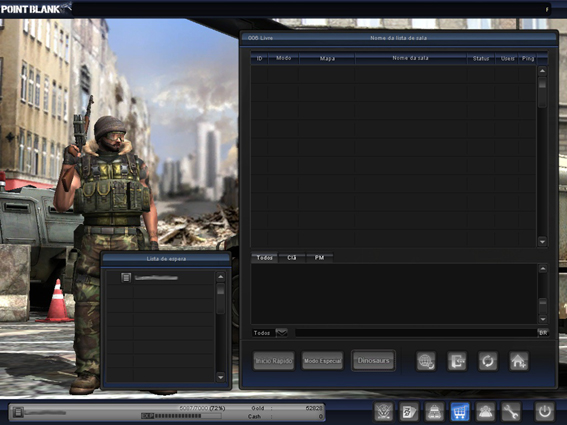Click the room list scrollbar thumb
567x425 pixels.
coord(542,91)
